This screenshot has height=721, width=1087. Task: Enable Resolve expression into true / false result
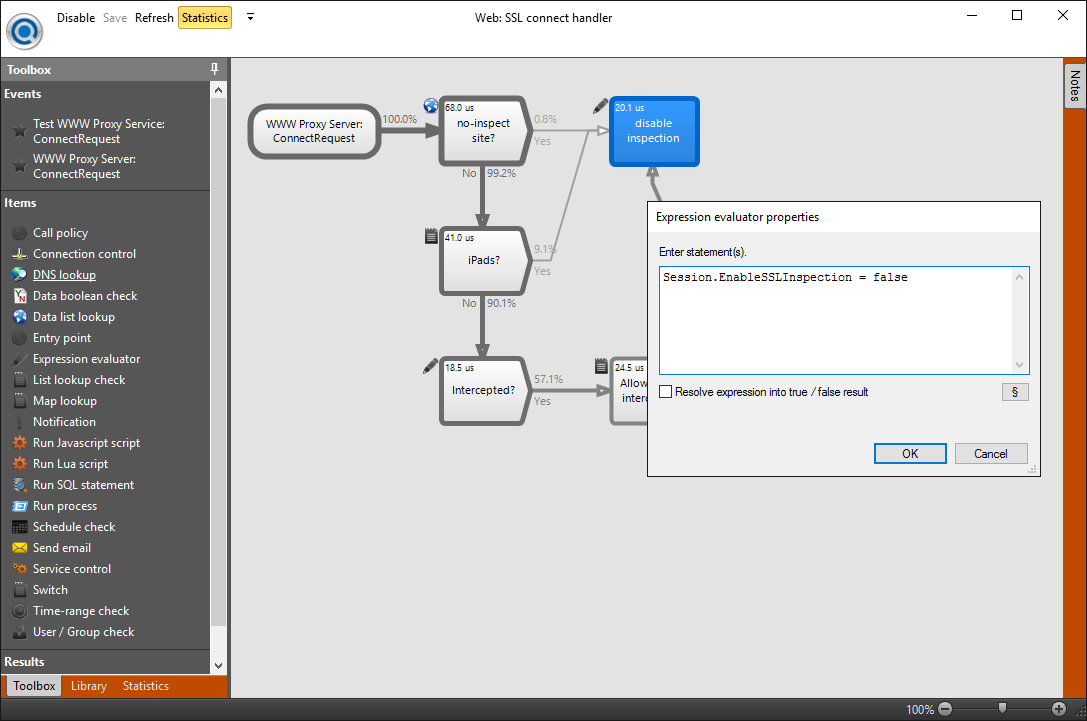tap(666, 392)
